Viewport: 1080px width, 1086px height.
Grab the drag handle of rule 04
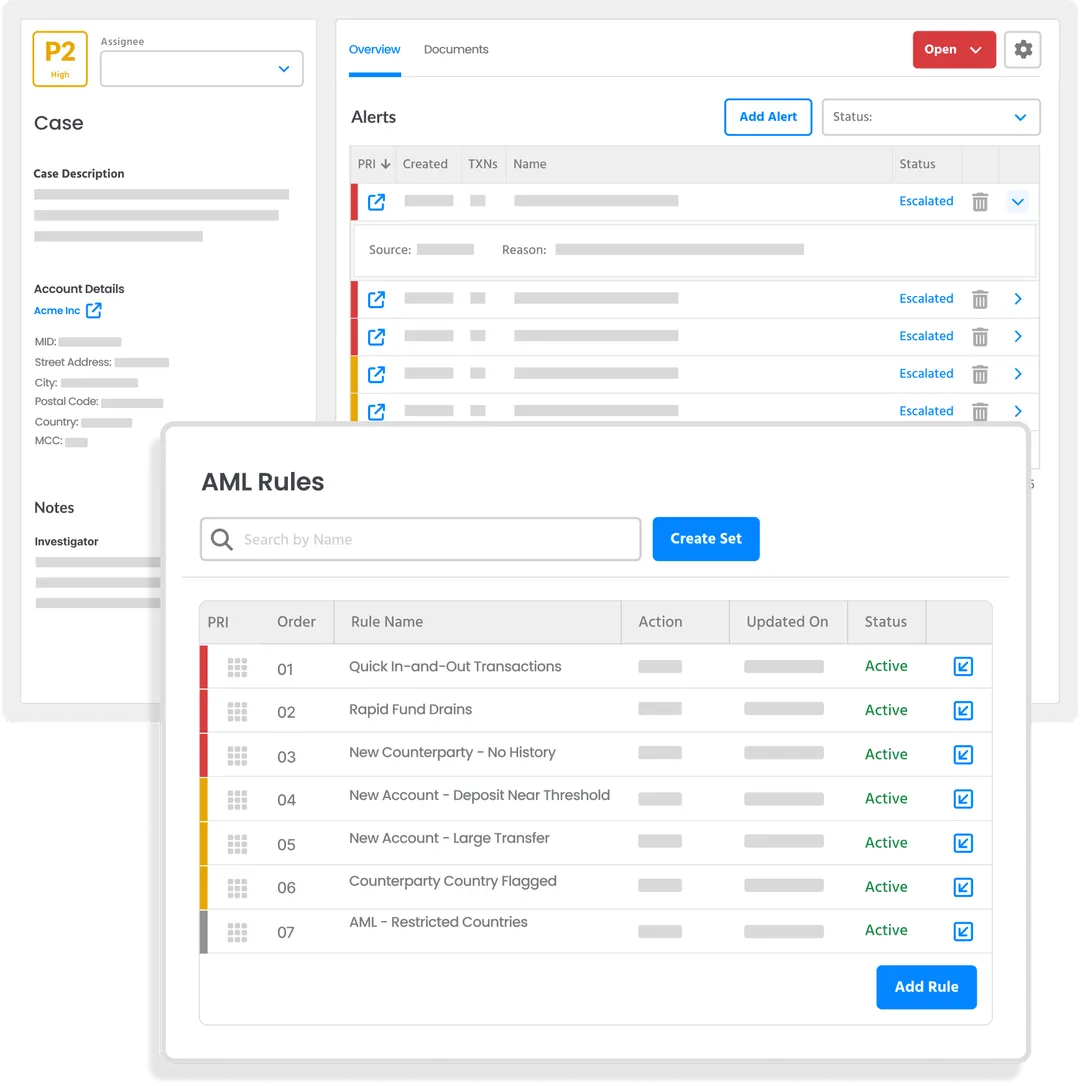237,800
